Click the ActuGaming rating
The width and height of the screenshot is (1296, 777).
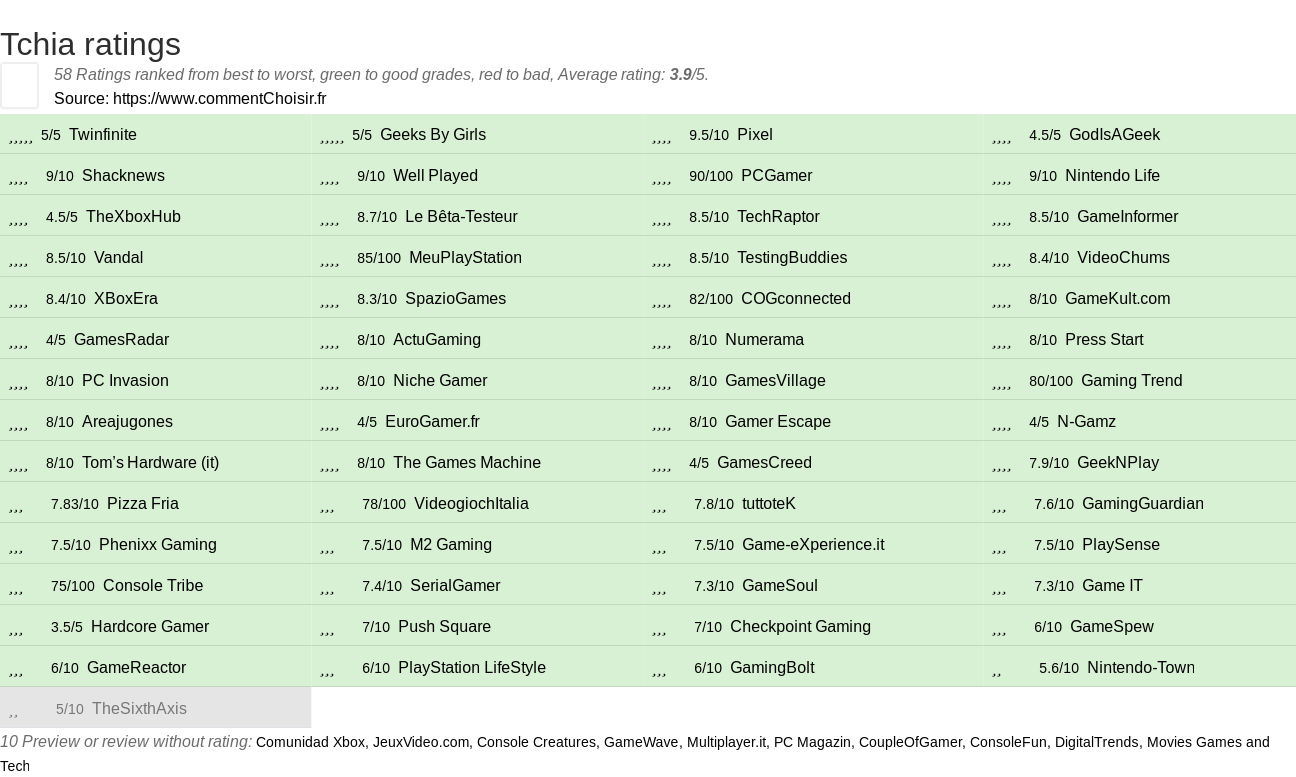pyautogui.click(x=477, y=339)
